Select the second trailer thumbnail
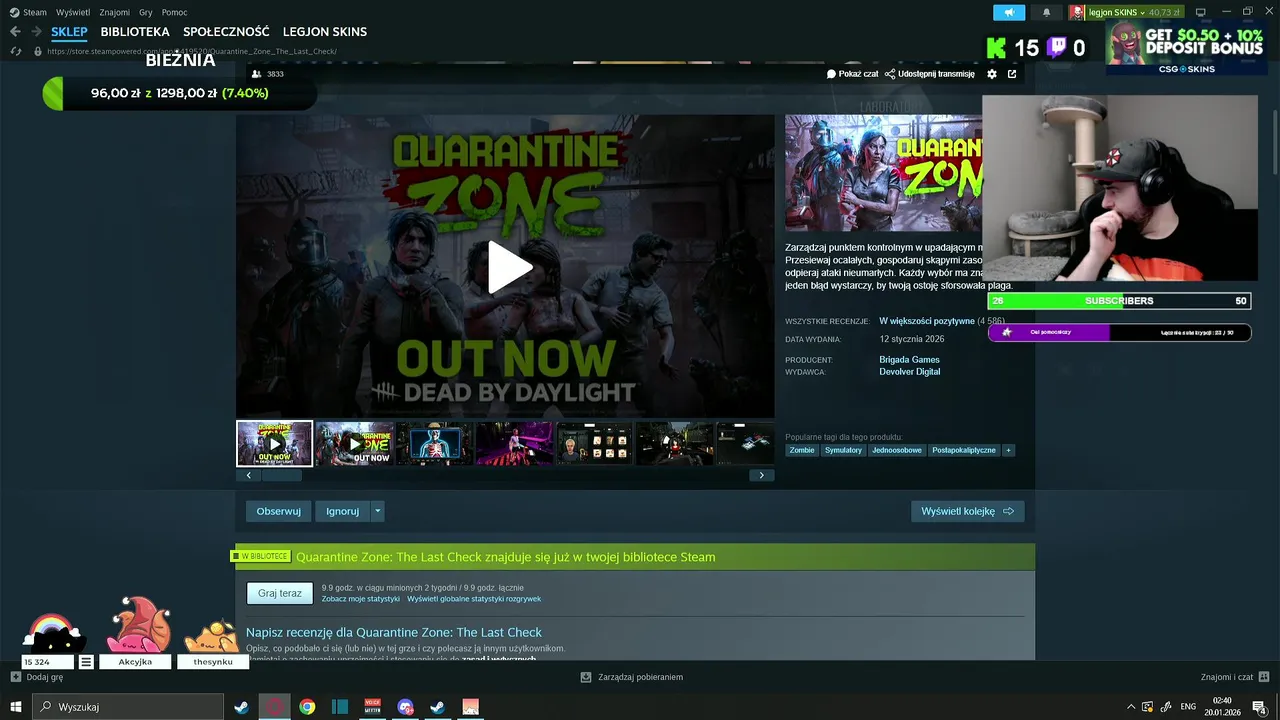Screen dimensions: 1280x720 pos(354,443)
